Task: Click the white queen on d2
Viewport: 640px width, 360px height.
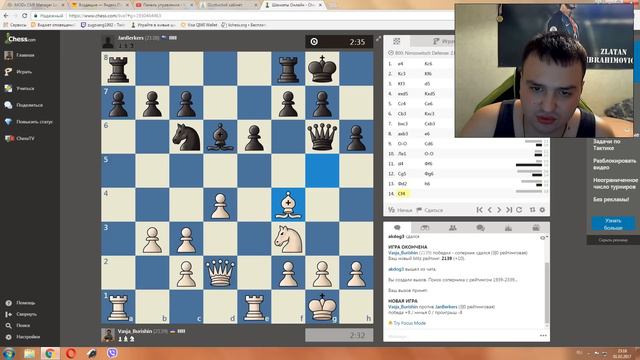Action: 220,273
